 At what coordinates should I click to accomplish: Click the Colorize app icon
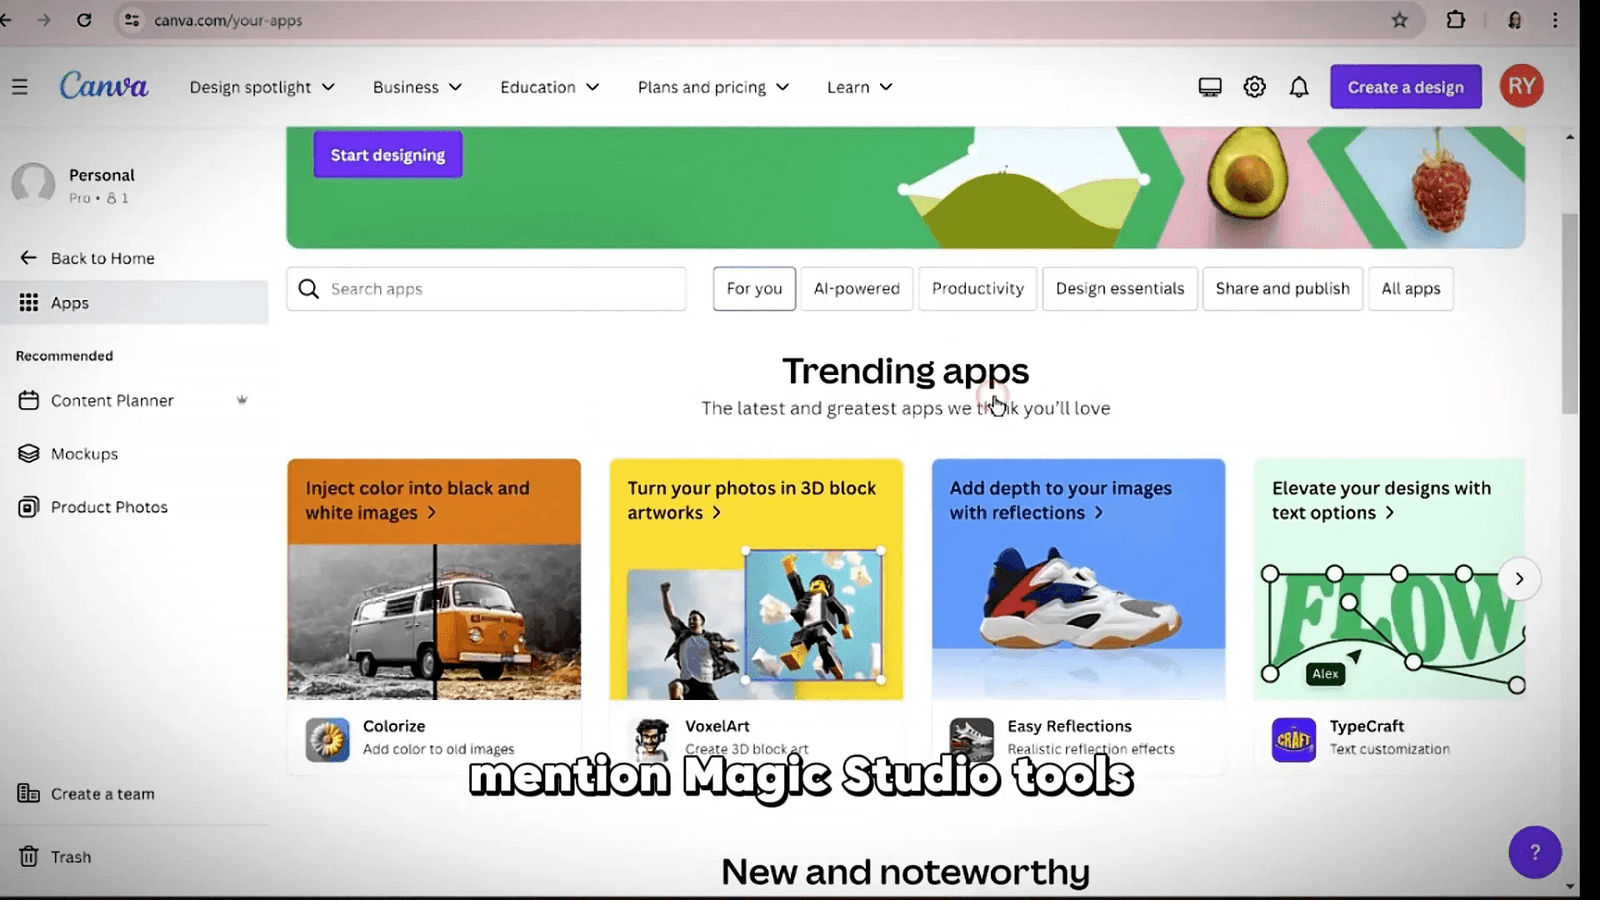pos(328,740)
